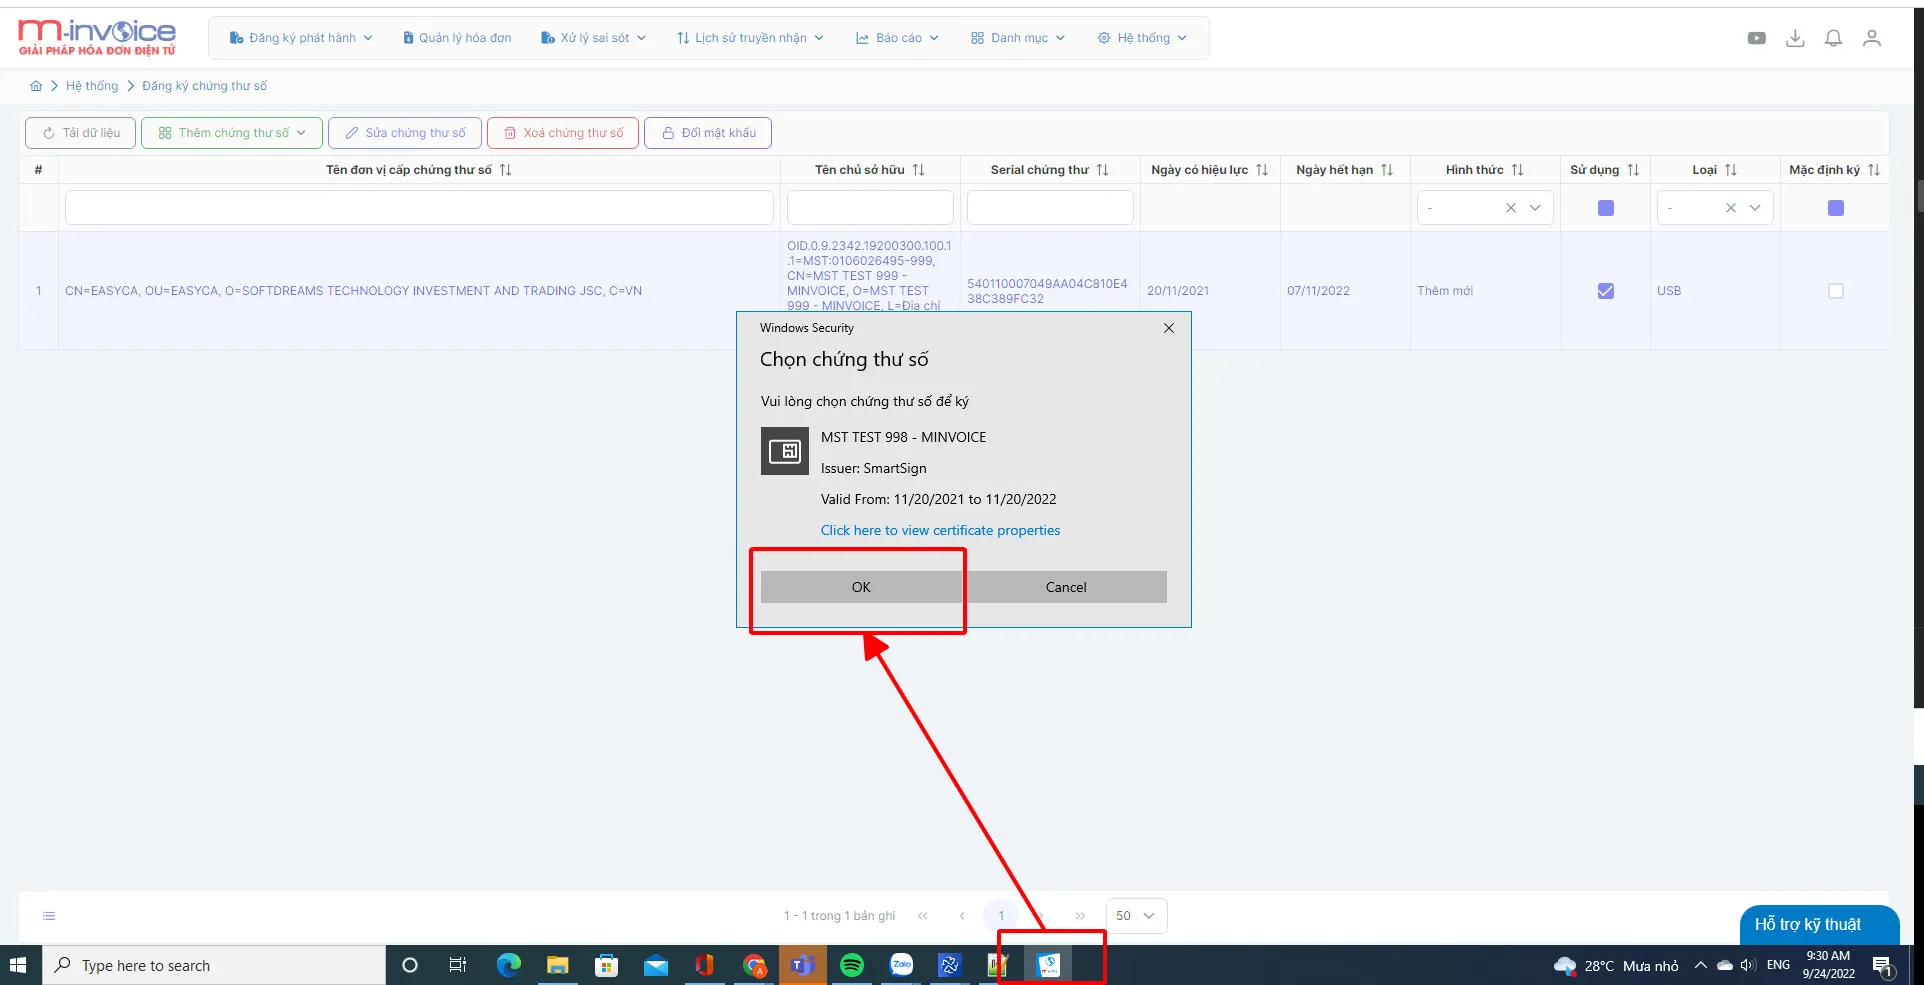
Task: Click Type here to search box
Action: tap(214, 965)
